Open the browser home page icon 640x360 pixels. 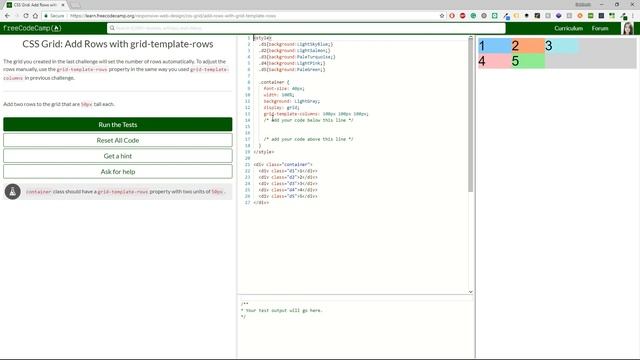pyautogui.click(x=35, y=16)
